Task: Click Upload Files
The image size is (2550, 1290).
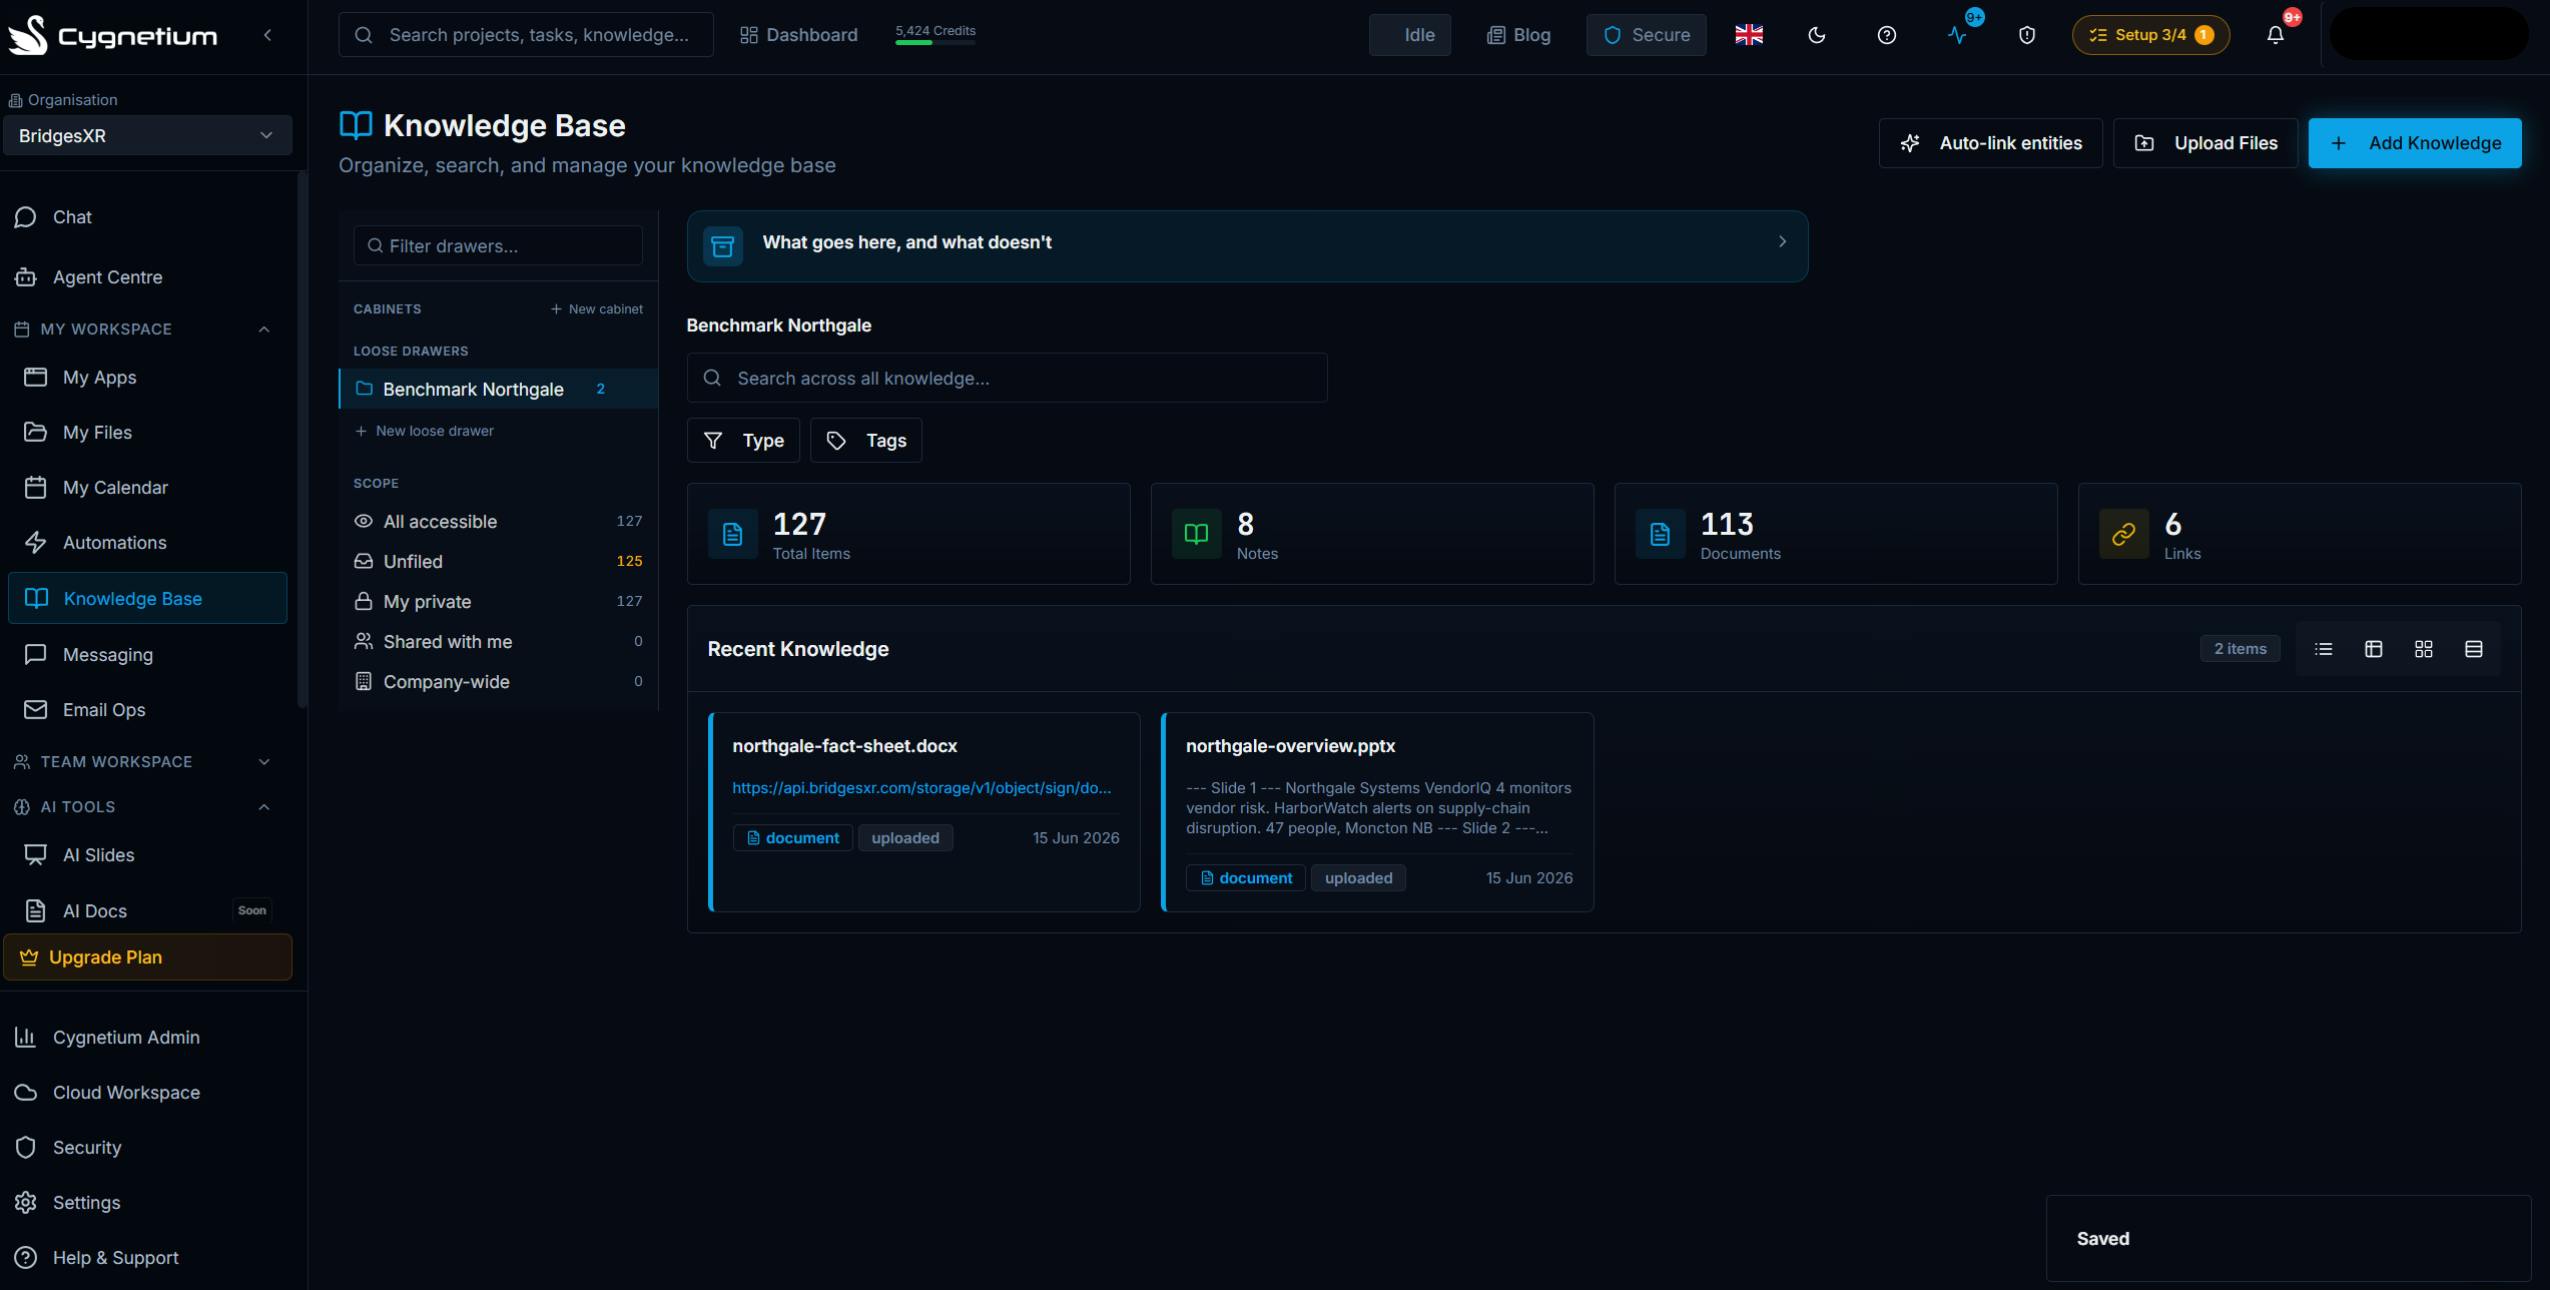Action: [x=2205, y=143]
